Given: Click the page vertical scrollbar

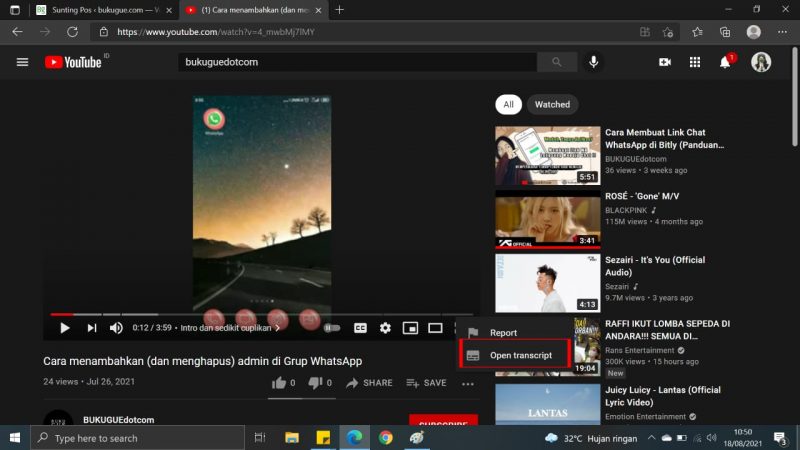Looking at the screenshot, I should point(795,97).
